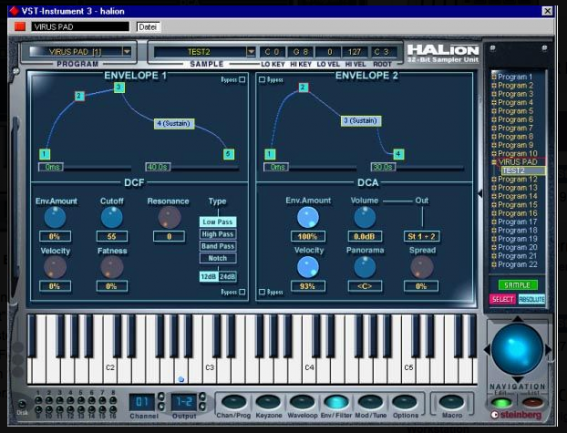Select the TEST2 sample in tree

(x=523, y=171)
